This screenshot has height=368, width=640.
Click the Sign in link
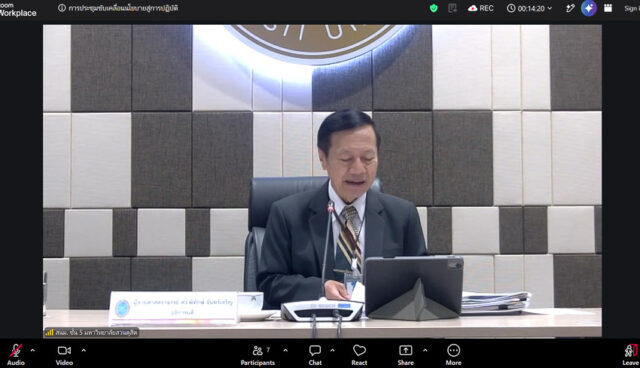[x=632, y=8]
